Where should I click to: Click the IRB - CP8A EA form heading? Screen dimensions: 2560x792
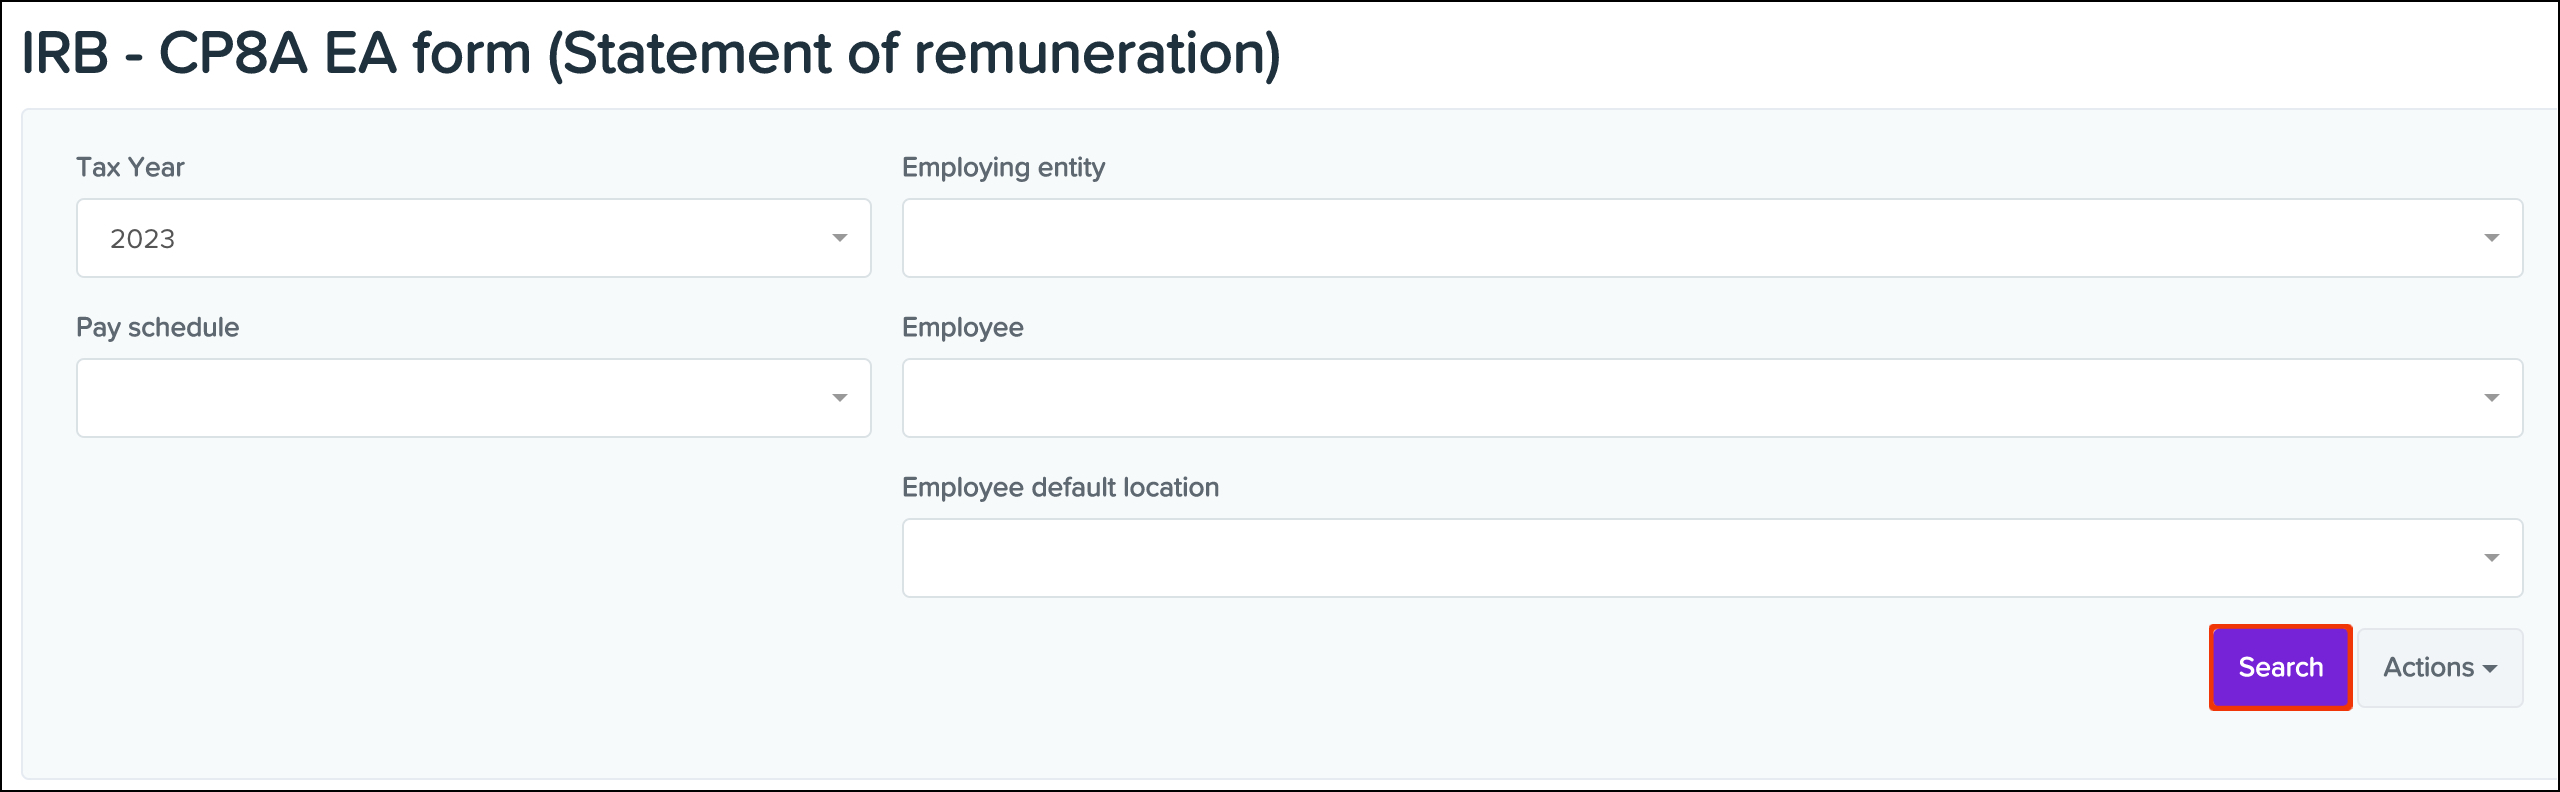(x=652, y=53)
